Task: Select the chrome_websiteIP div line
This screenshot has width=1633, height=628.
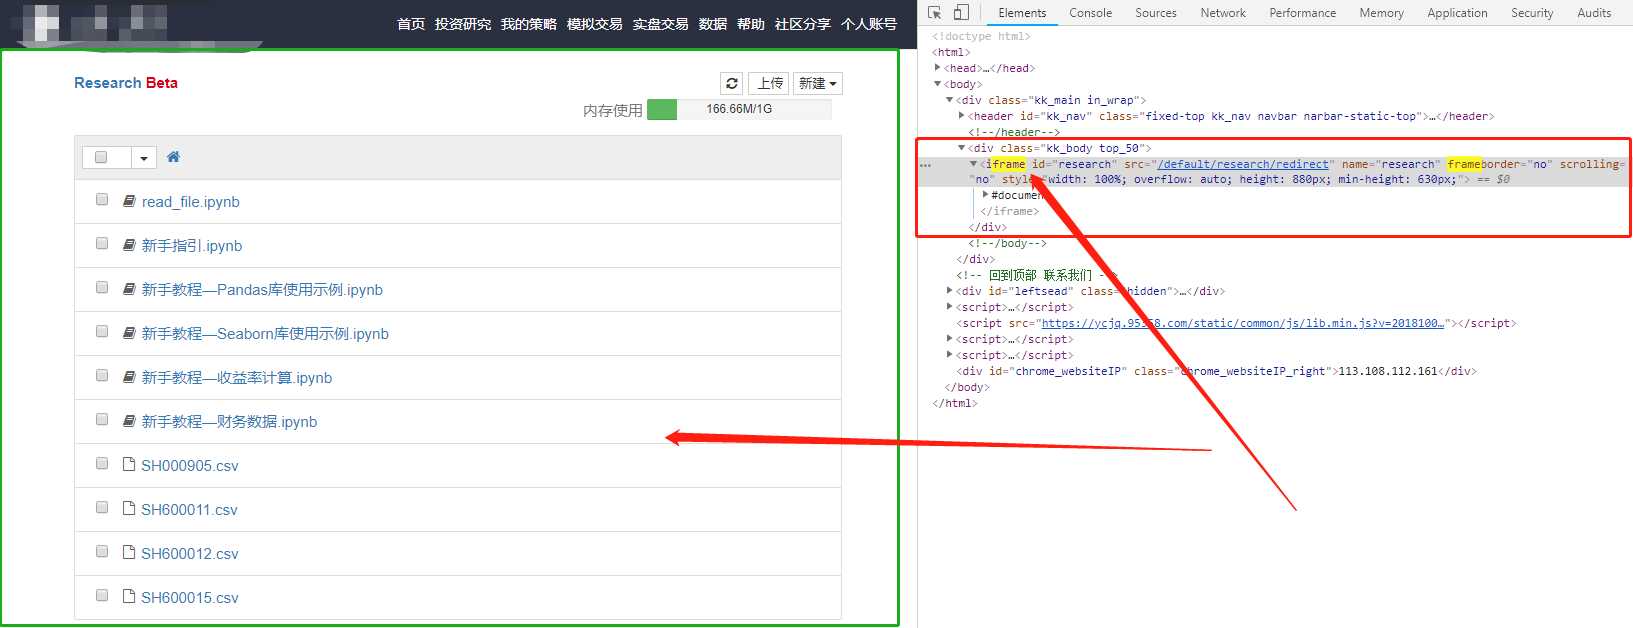Action: pos(1216,371)
